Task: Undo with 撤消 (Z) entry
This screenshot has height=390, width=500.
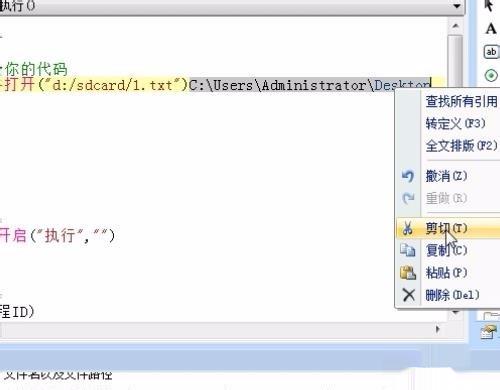Action: pos(446,176)
